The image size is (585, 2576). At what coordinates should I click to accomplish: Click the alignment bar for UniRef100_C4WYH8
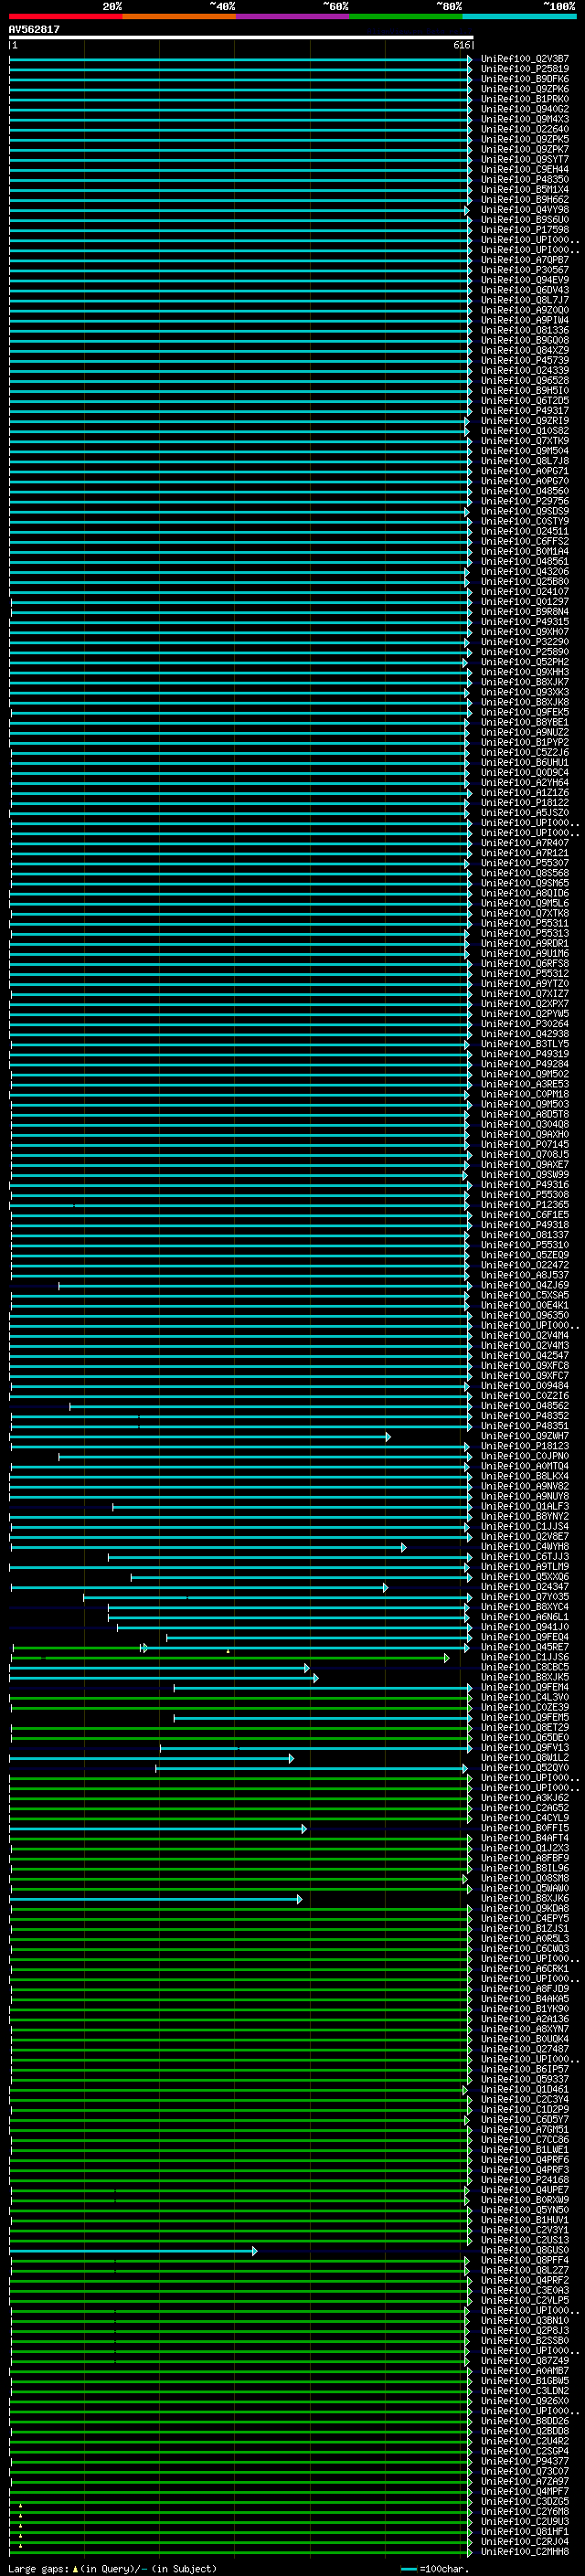208,1548
